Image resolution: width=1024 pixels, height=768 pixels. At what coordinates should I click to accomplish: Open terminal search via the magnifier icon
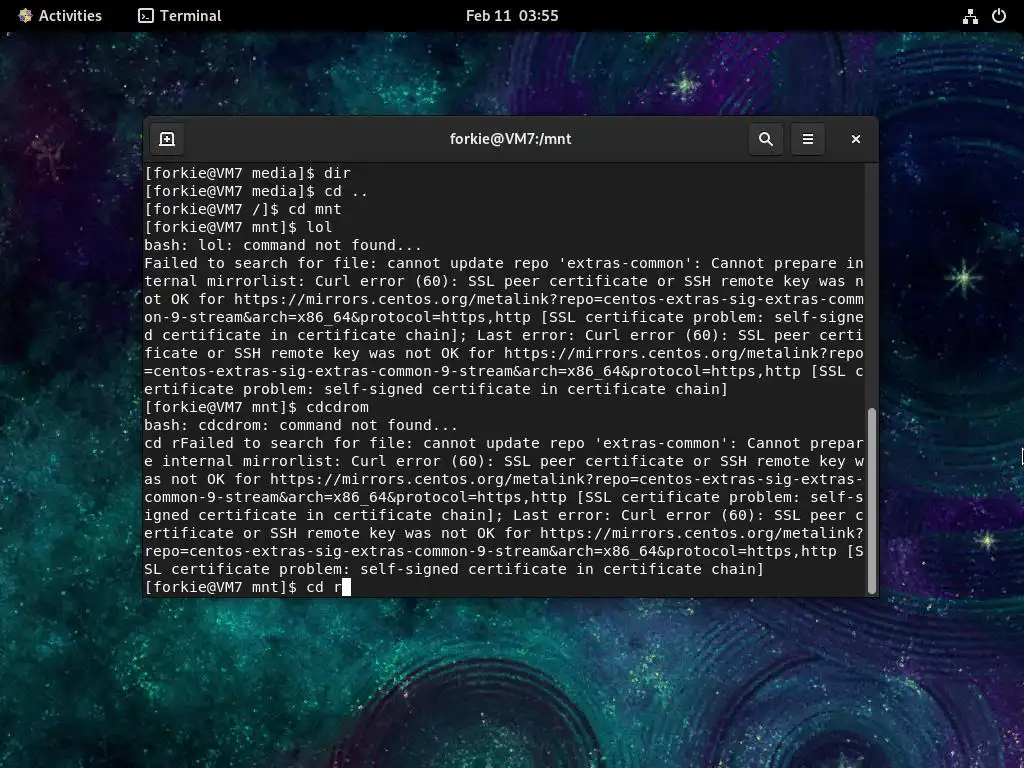766,139
